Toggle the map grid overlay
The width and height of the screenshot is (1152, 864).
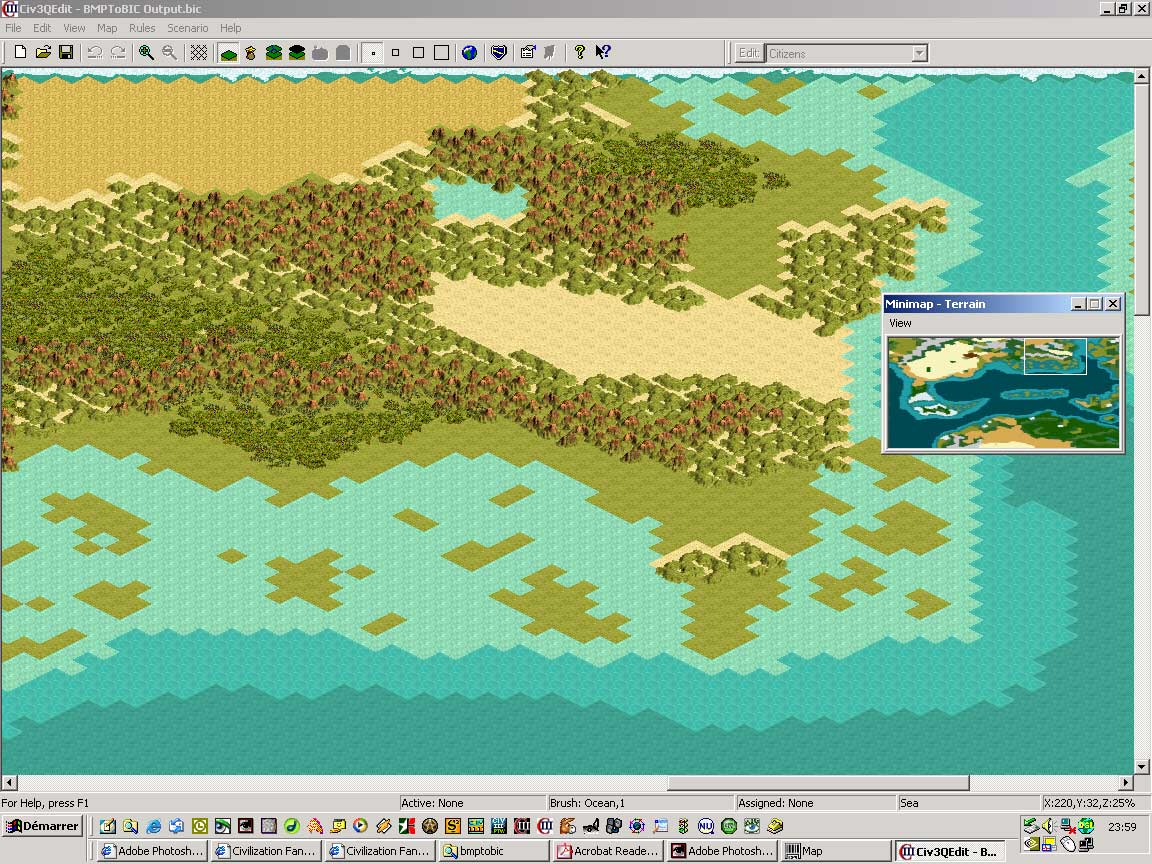(198, 52)
